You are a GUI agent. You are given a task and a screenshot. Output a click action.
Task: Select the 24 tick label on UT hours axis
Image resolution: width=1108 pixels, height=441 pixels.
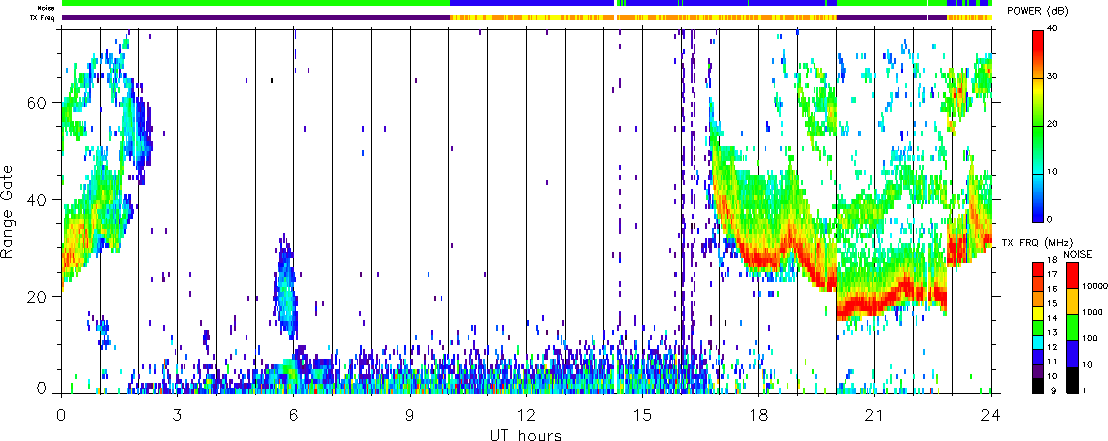[991, 414]
